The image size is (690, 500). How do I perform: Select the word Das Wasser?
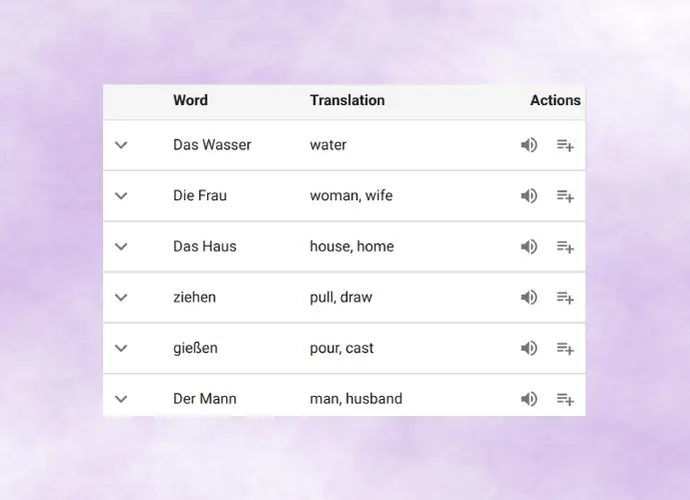(x=212, y=145)
